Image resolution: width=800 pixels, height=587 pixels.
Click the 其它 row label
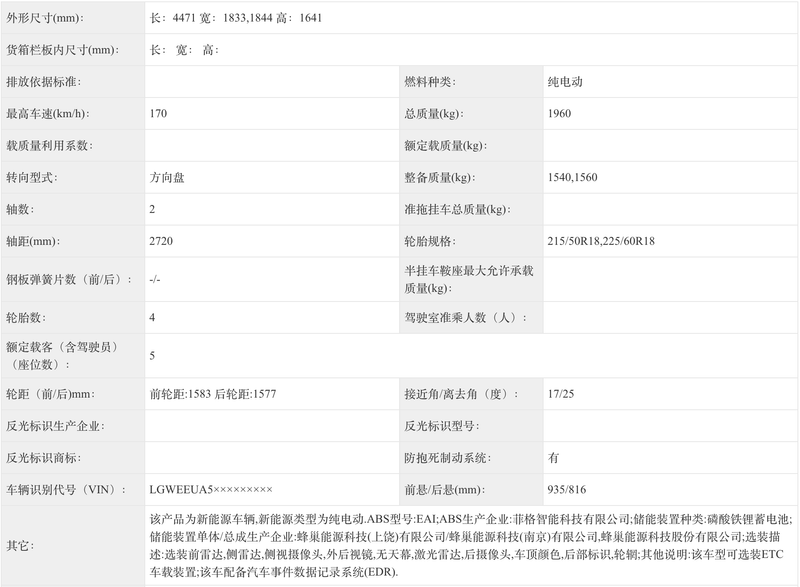[20, 546]
